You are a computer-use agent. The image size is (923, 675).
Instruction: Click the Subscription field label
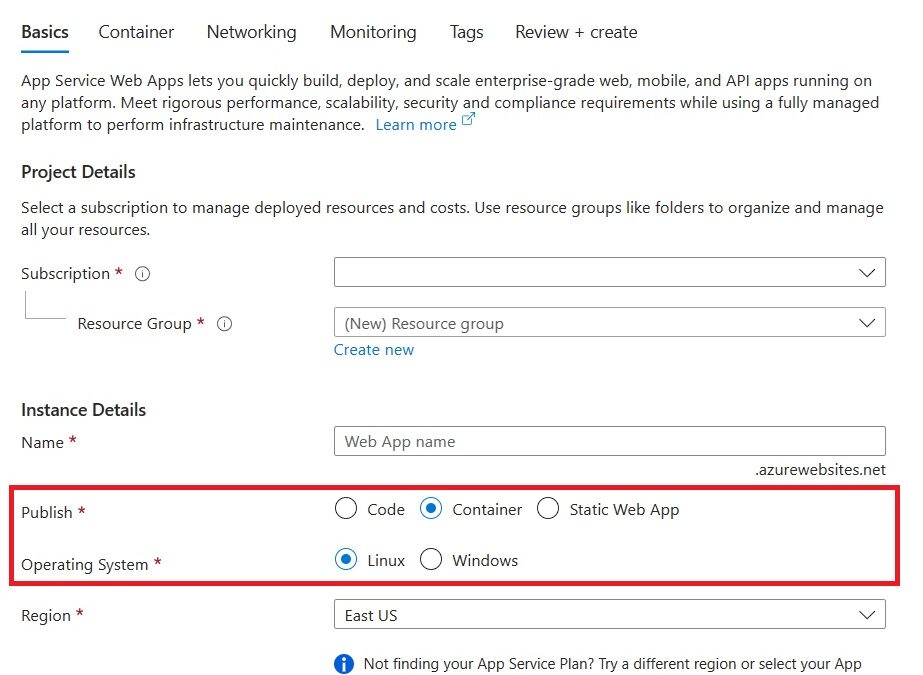(65, 274)
